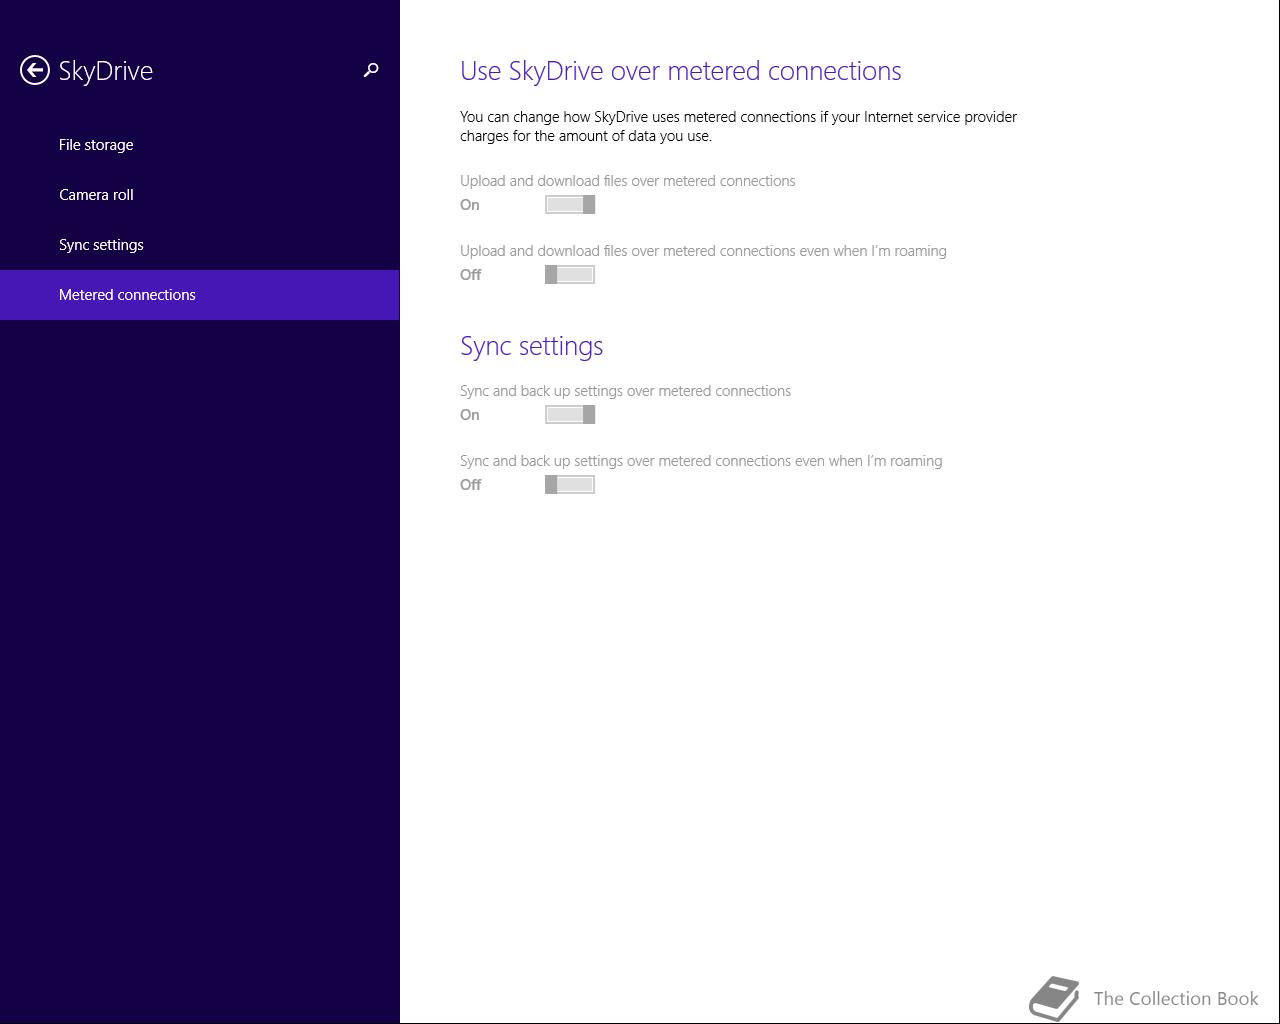Toggle sync and back up settings when roaming
This screenshot has width=1280, height=1024.
[x=570, y=485]
